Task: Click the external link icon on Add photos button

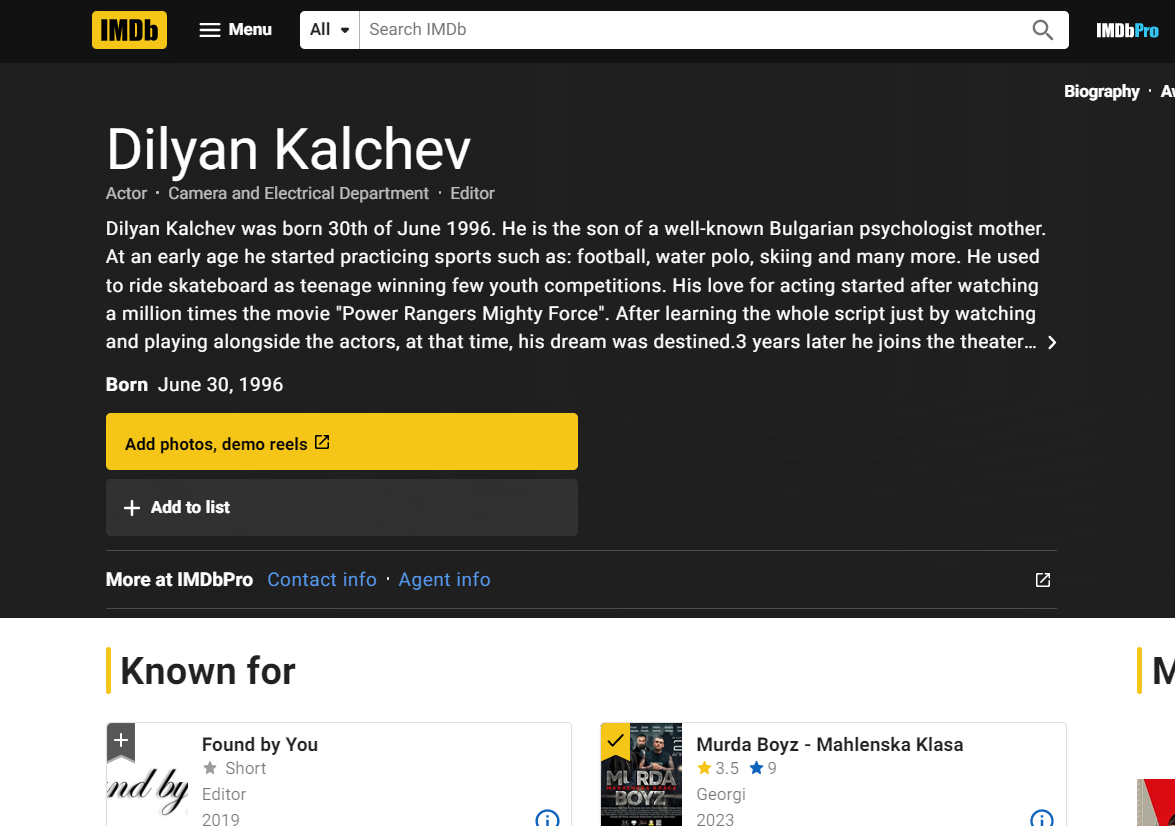Action: [x=322, y=441]
